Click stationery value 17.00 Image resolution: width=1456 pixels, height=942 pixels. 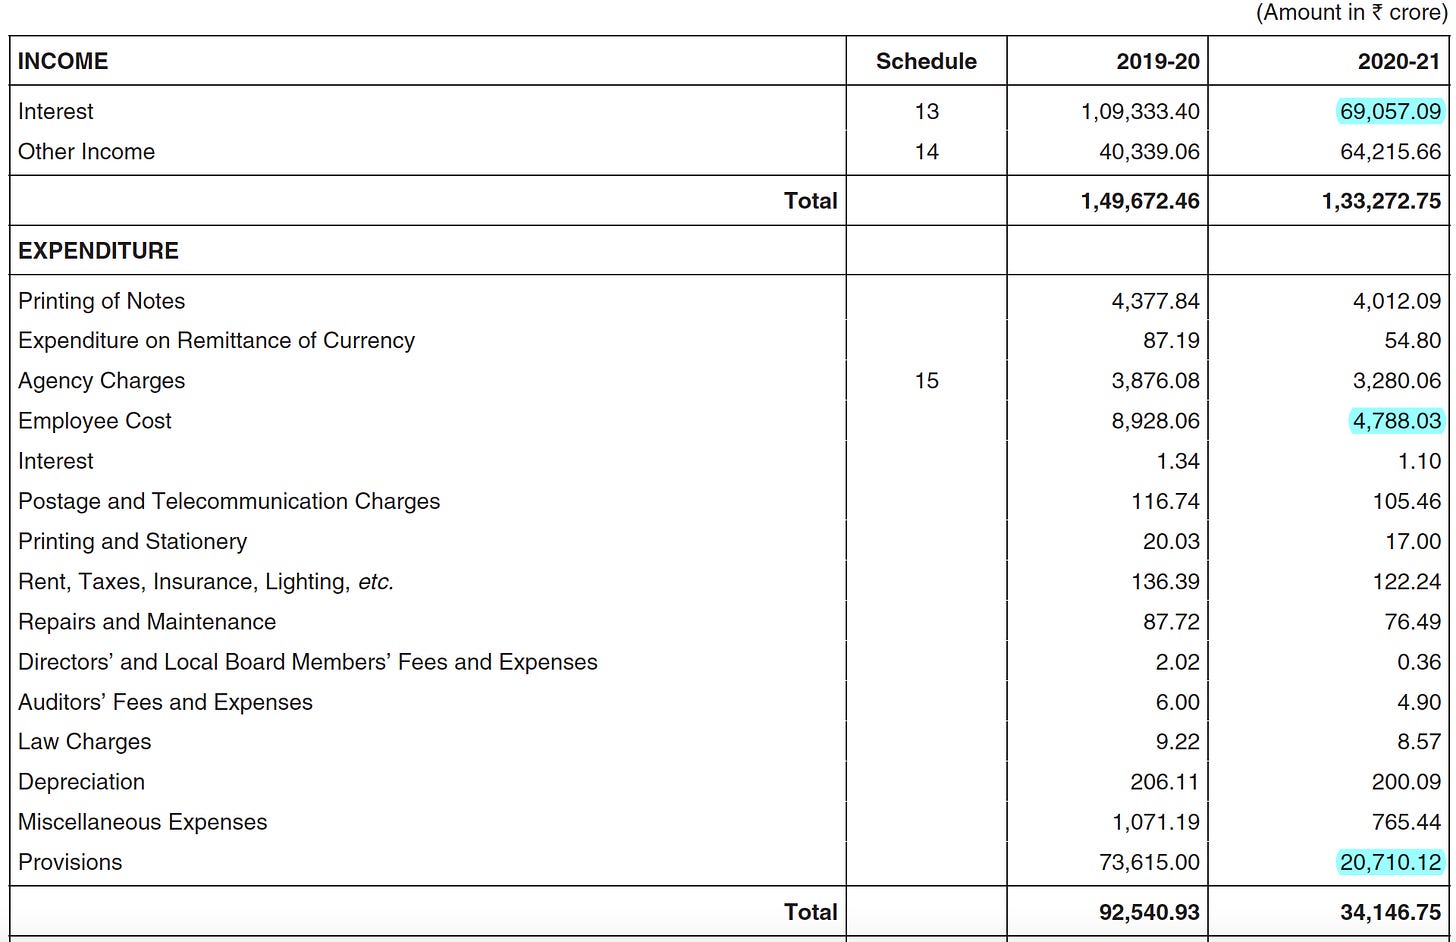click(x=1413, y=541)
